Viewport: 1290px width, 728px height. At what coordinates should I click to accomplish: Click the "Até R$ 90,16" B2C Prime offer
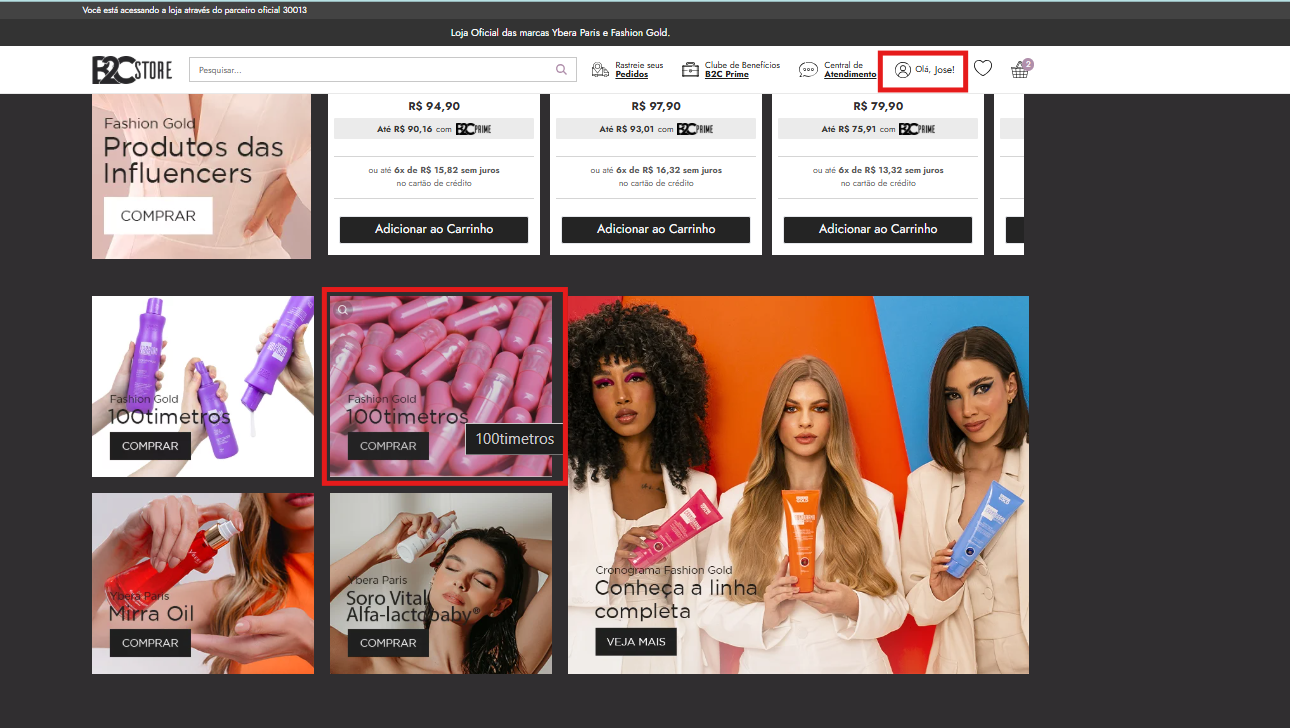434,129
